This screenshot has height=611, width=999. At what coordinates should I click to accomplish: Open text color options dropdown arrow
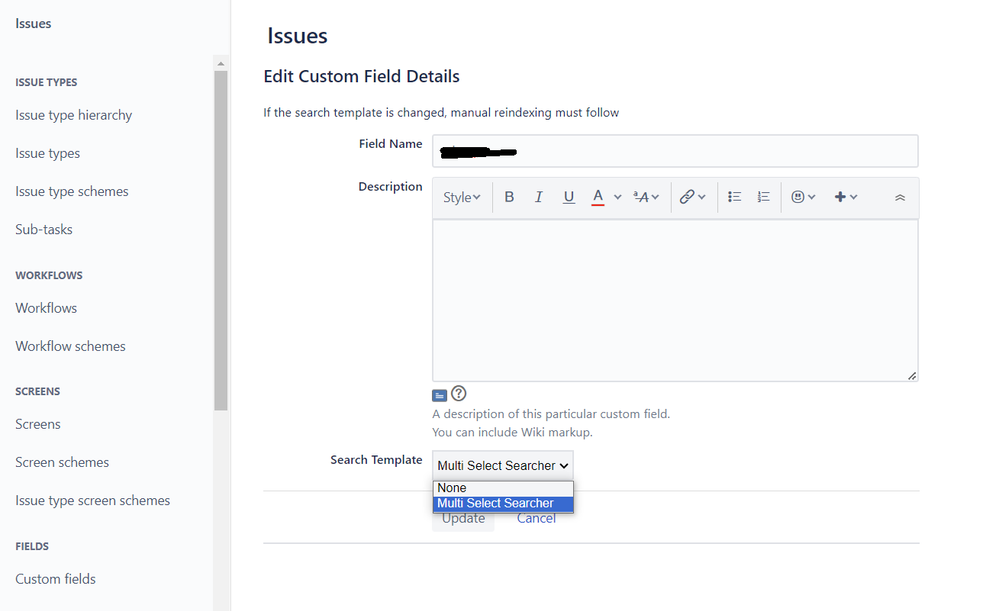click(x=617, y=197)
